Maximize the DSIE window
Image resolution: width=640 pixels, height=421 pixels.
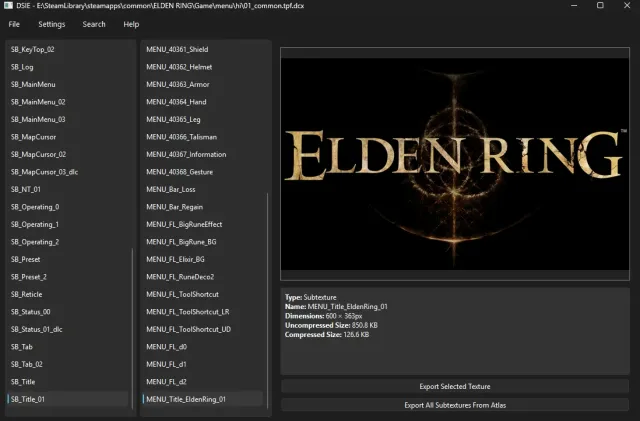[x=600, y=5]
